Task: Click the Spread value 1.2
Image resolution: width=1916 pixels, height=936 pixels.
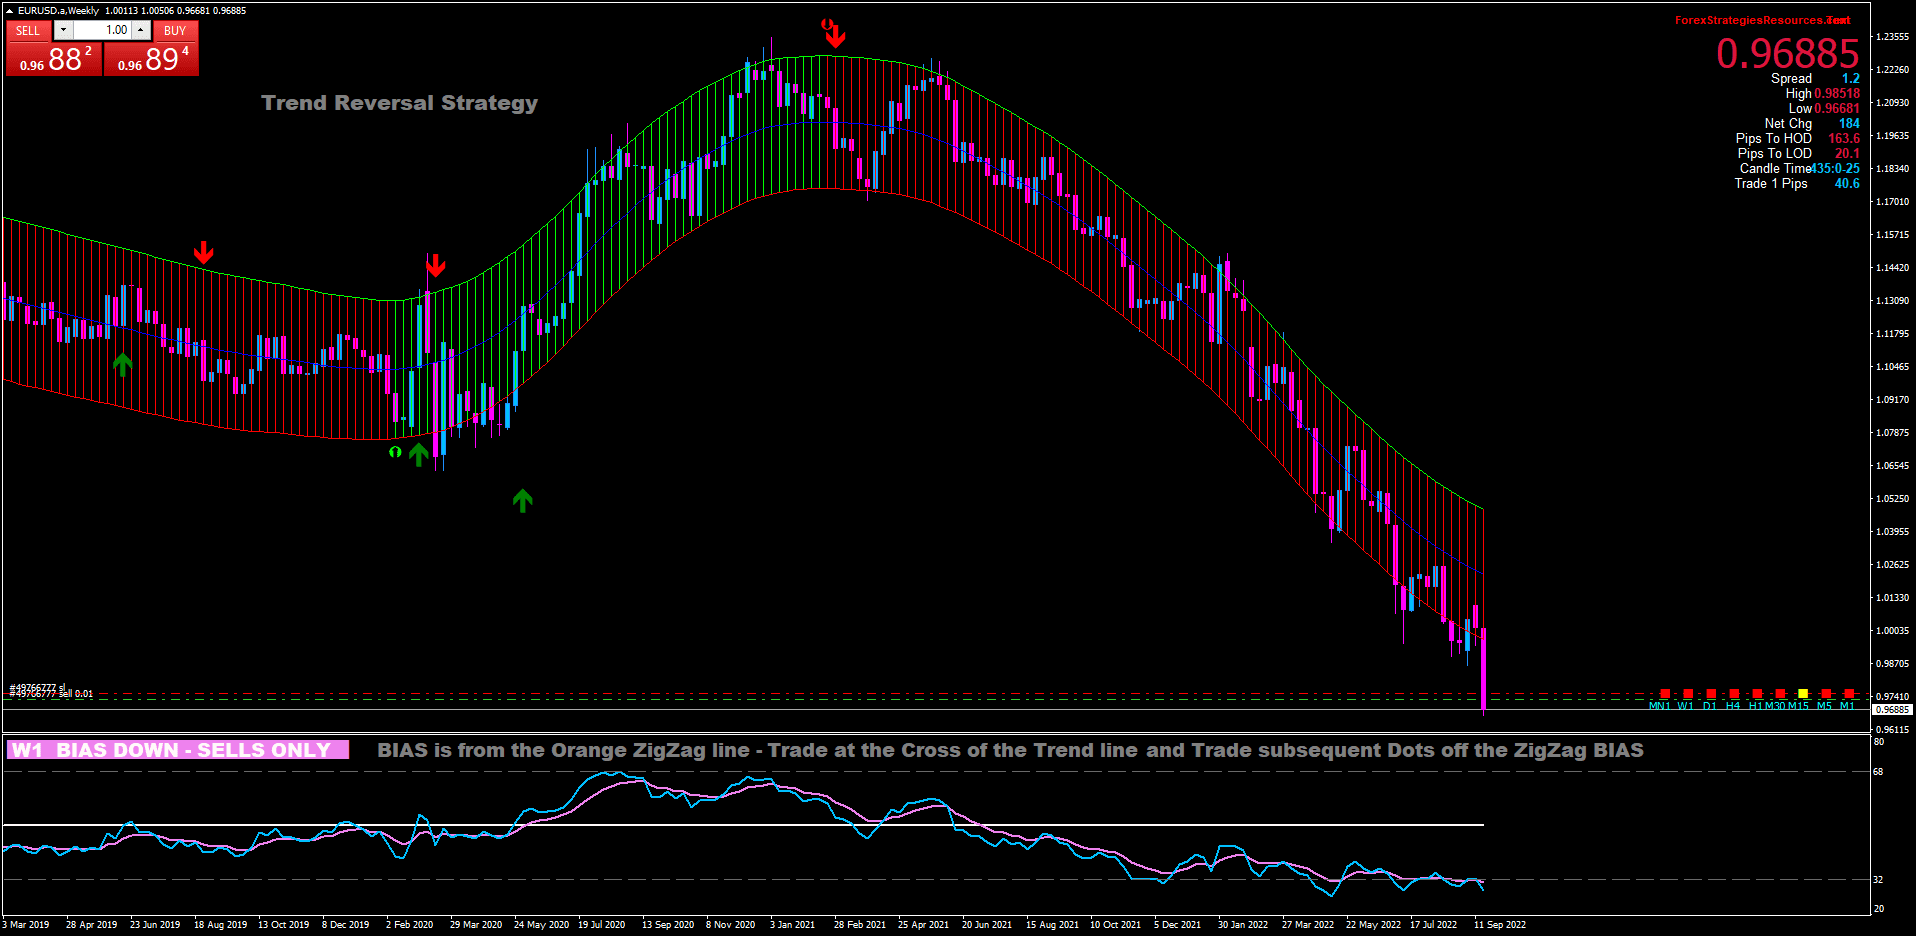Action: click(x=1851, y=78)
